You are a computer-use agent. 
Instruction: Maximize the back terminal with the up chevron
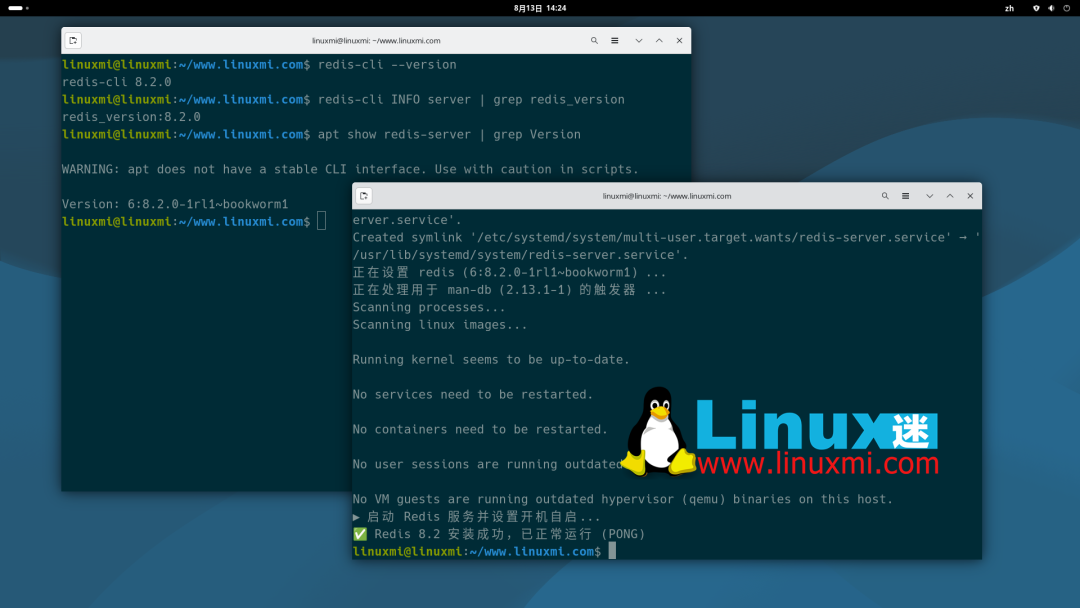coord(659,41)
